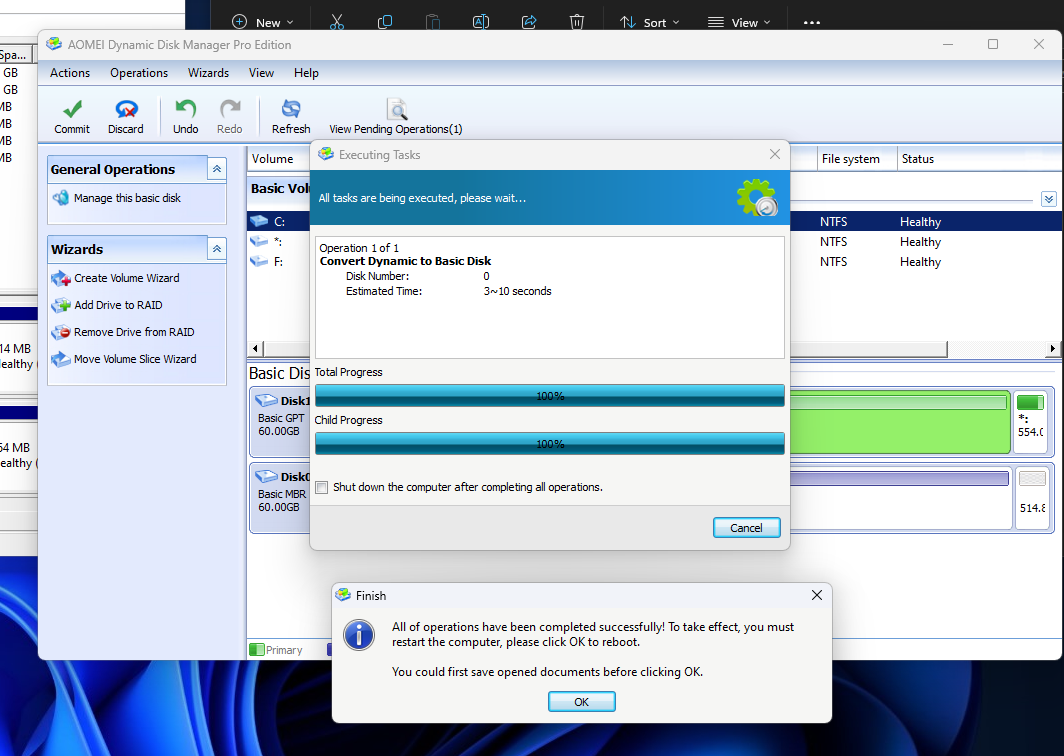Viewport: 1064px width, 756px height.
Task: Open the File Explorer New dropdown
Action: (263, 22)
